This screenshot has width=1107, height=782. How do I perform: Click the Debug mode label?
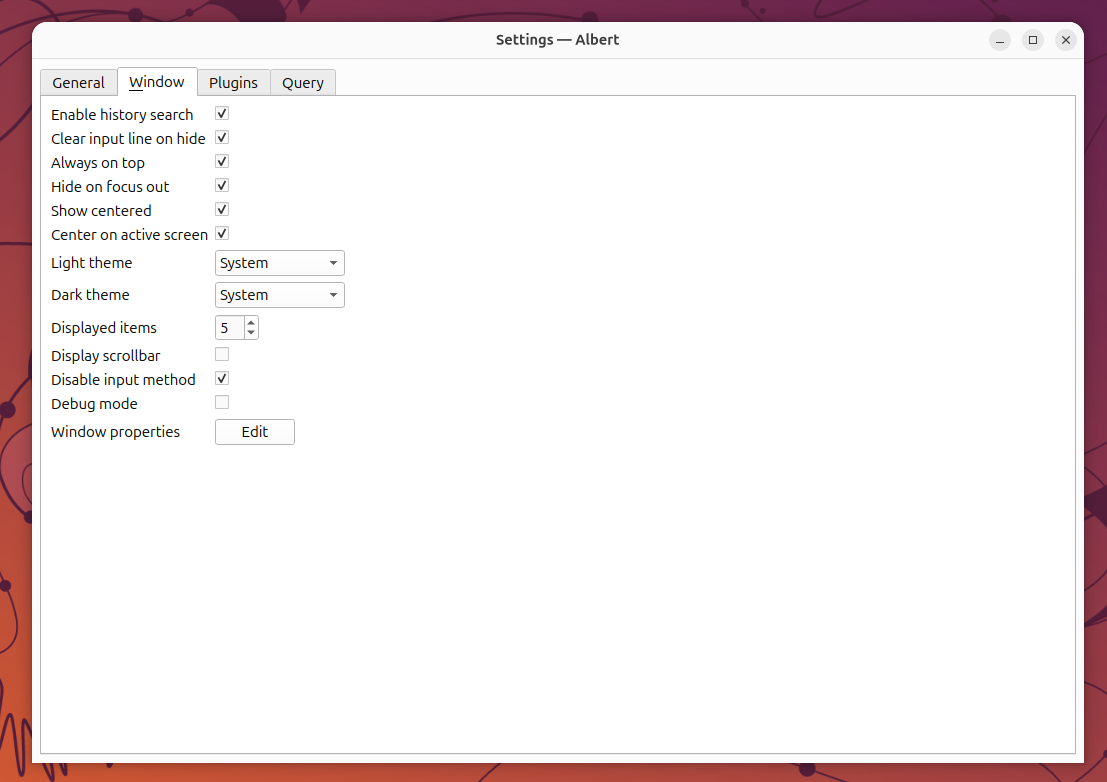(95, 404)
